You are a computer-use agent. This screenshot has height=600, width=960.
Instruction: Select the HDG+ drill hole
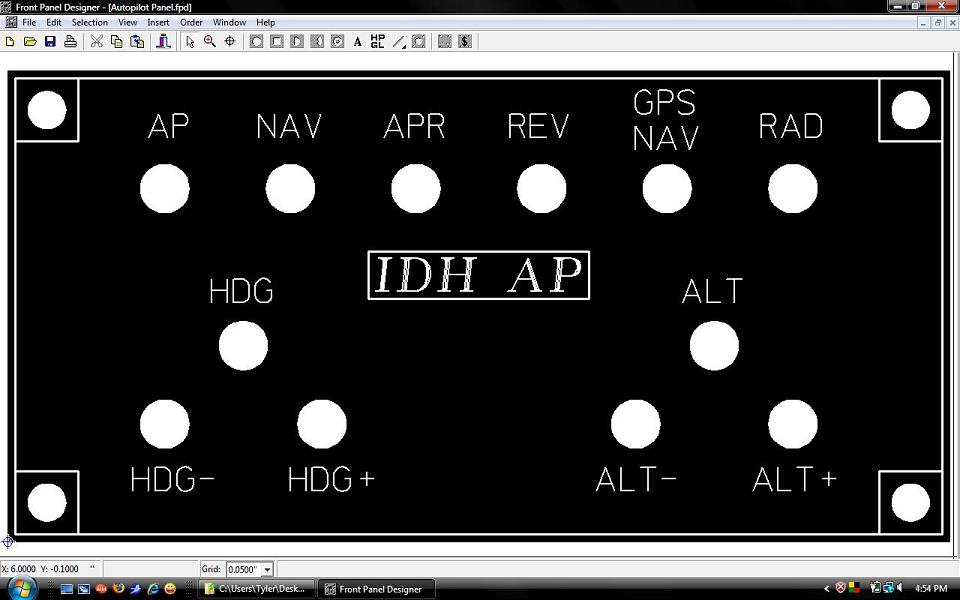click(x=321, y=424)
